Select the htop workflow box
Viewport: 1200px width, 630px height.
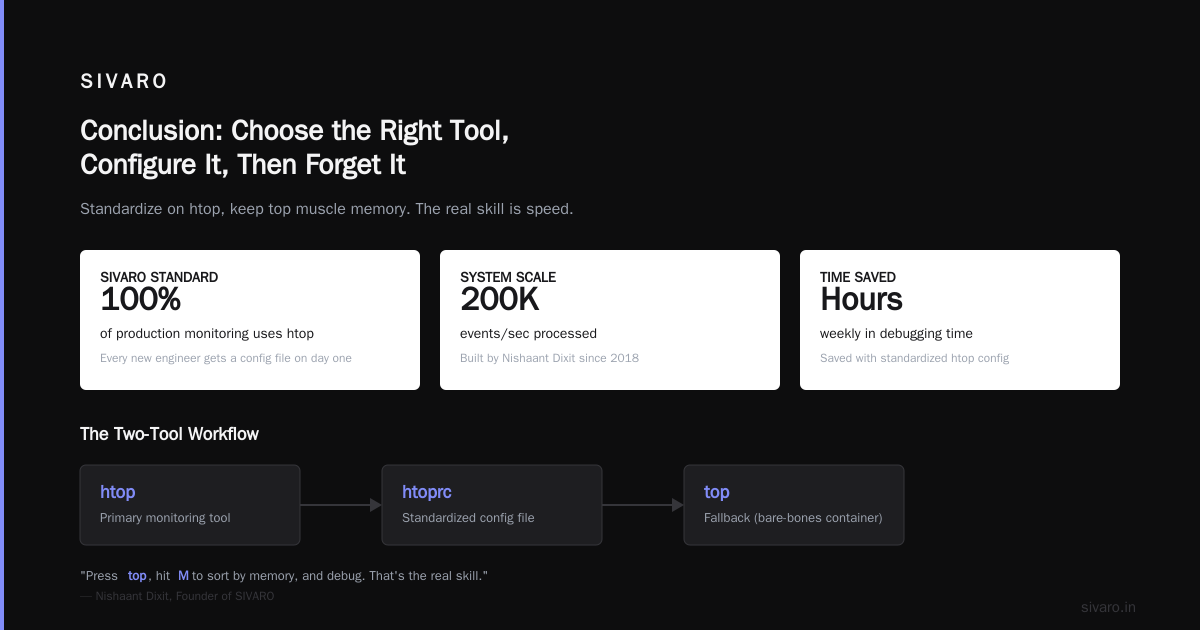click(190, 505)
